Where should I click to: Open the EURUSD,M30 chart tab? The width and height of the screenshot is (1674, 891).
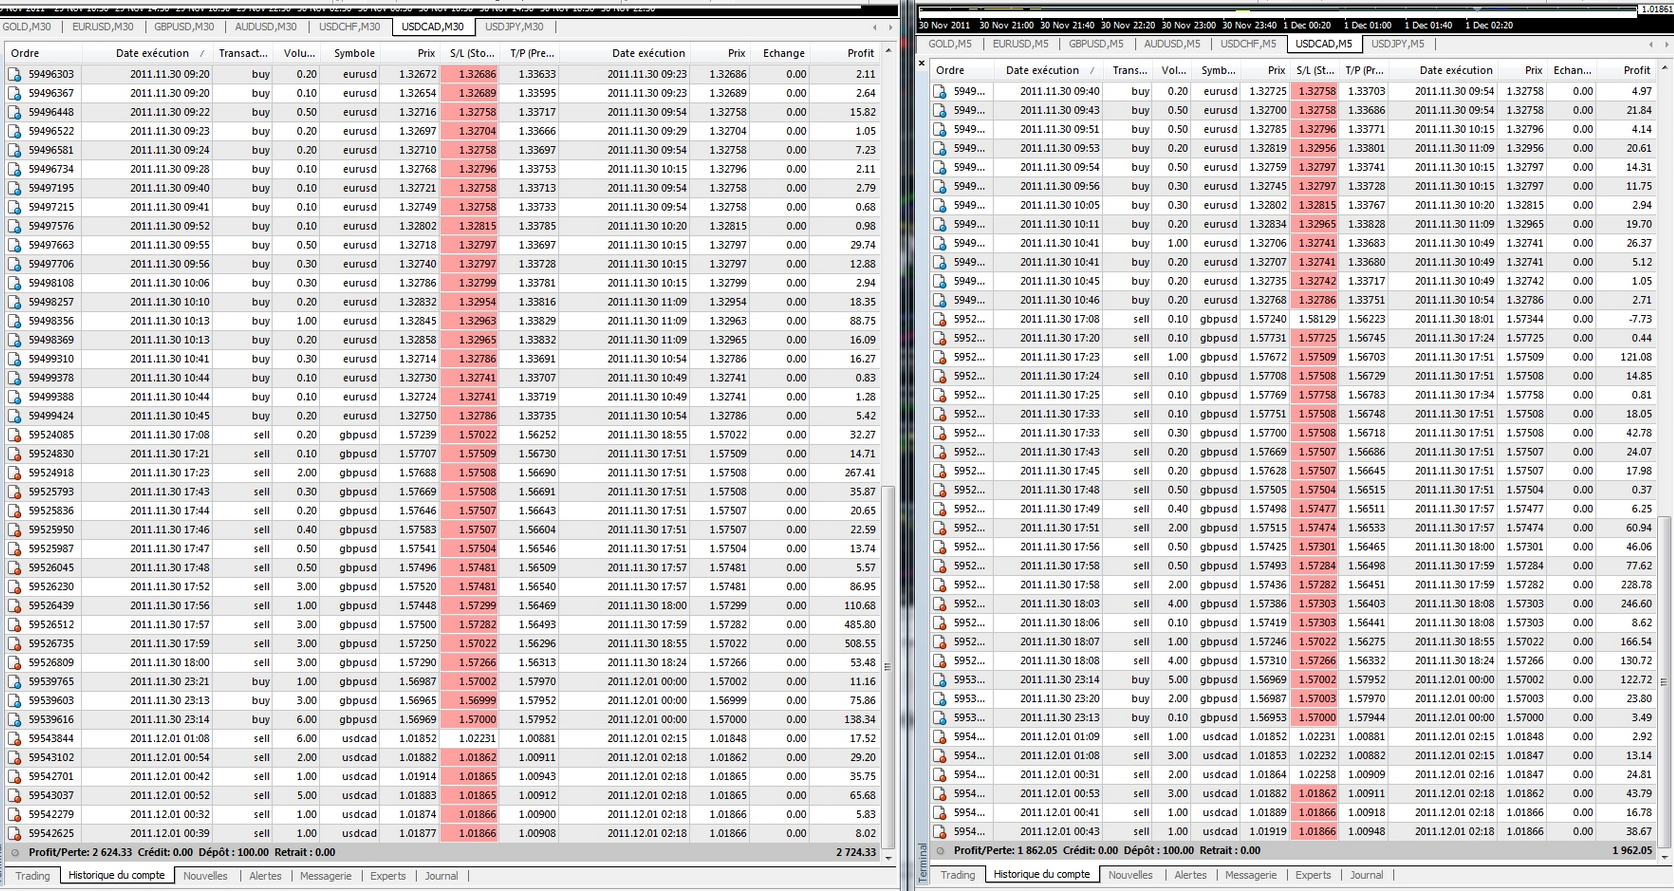[x=102, y=27]
